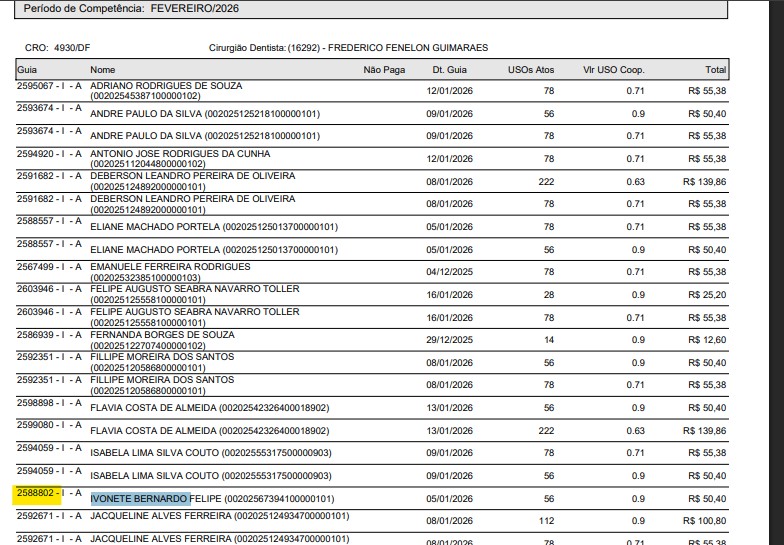Click the date 04/12/2025 for EMANUELE FERREIRA
784x545 pixels.
(450, 272)
